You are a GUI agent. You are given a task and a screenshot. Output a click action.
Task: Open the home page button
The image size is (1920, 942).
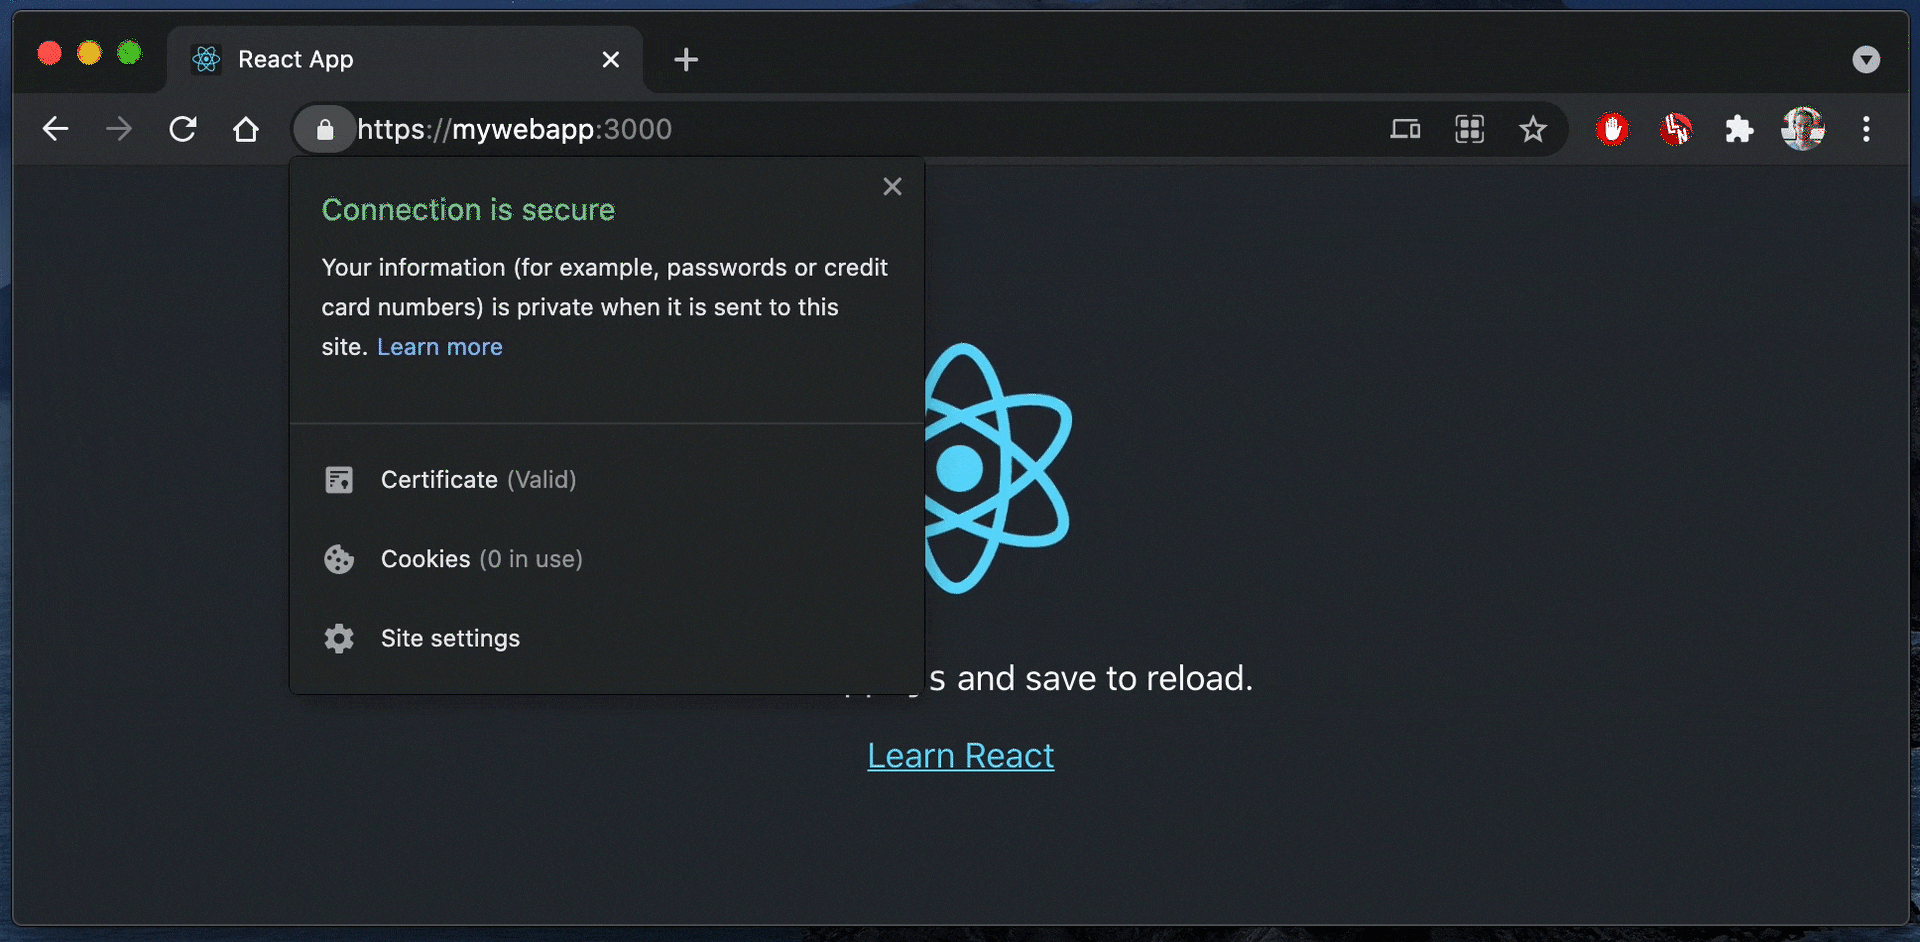click(x=246, y=129)
